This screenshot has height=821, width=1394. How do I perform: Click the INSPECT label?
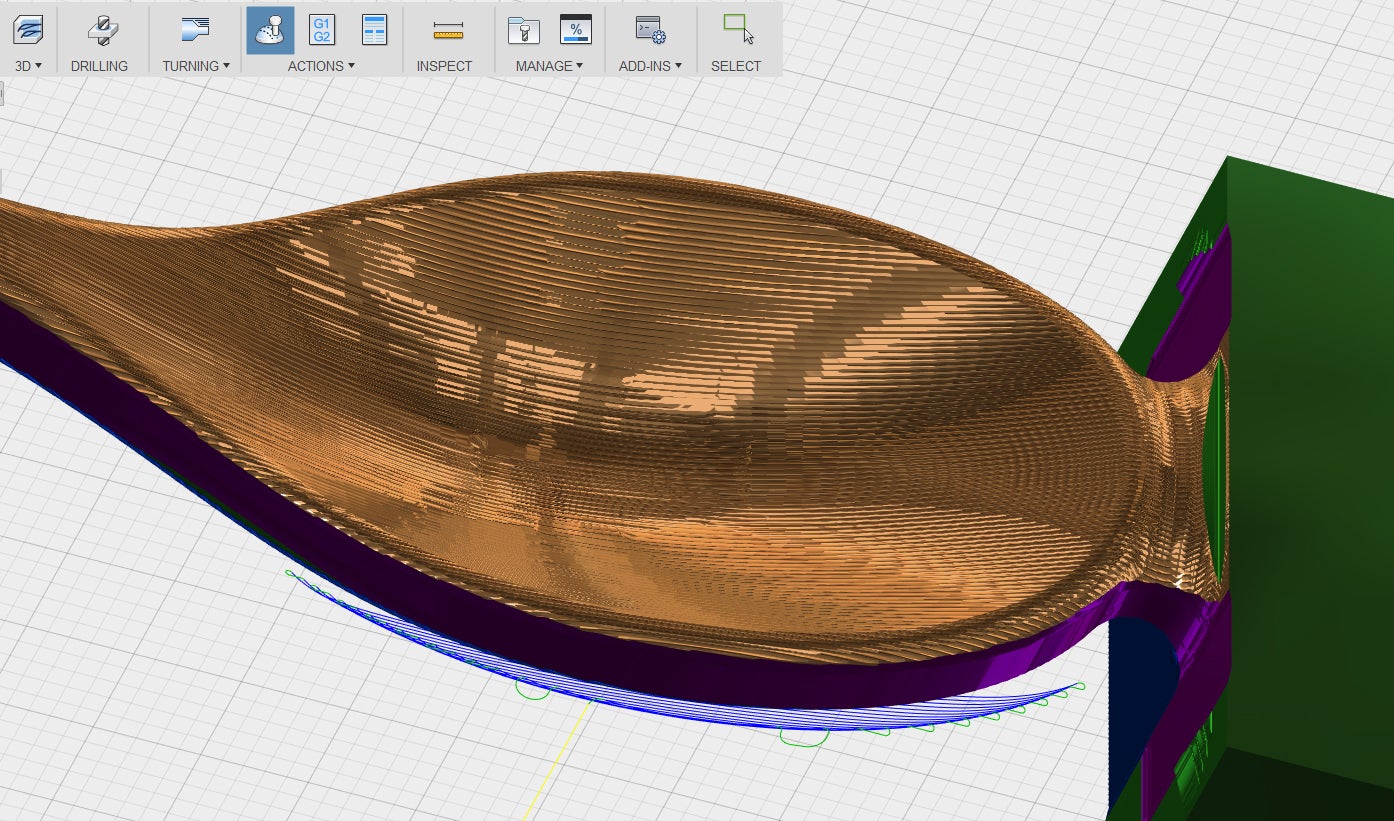tap(444, 66)
